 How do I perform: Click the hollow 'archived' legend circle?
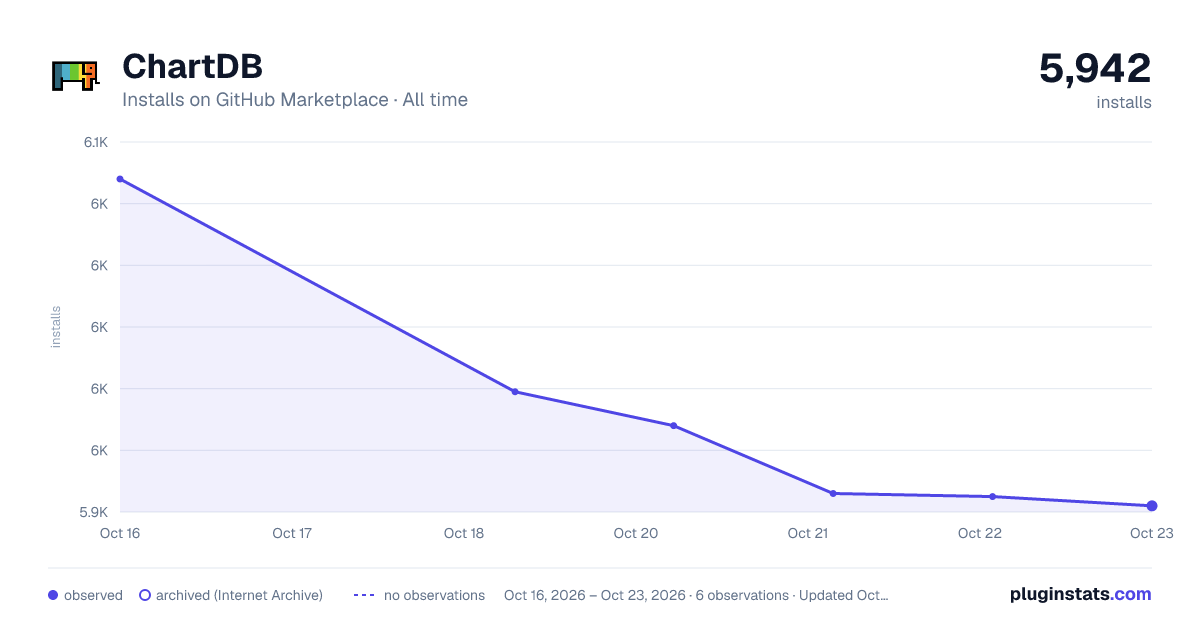145,595
